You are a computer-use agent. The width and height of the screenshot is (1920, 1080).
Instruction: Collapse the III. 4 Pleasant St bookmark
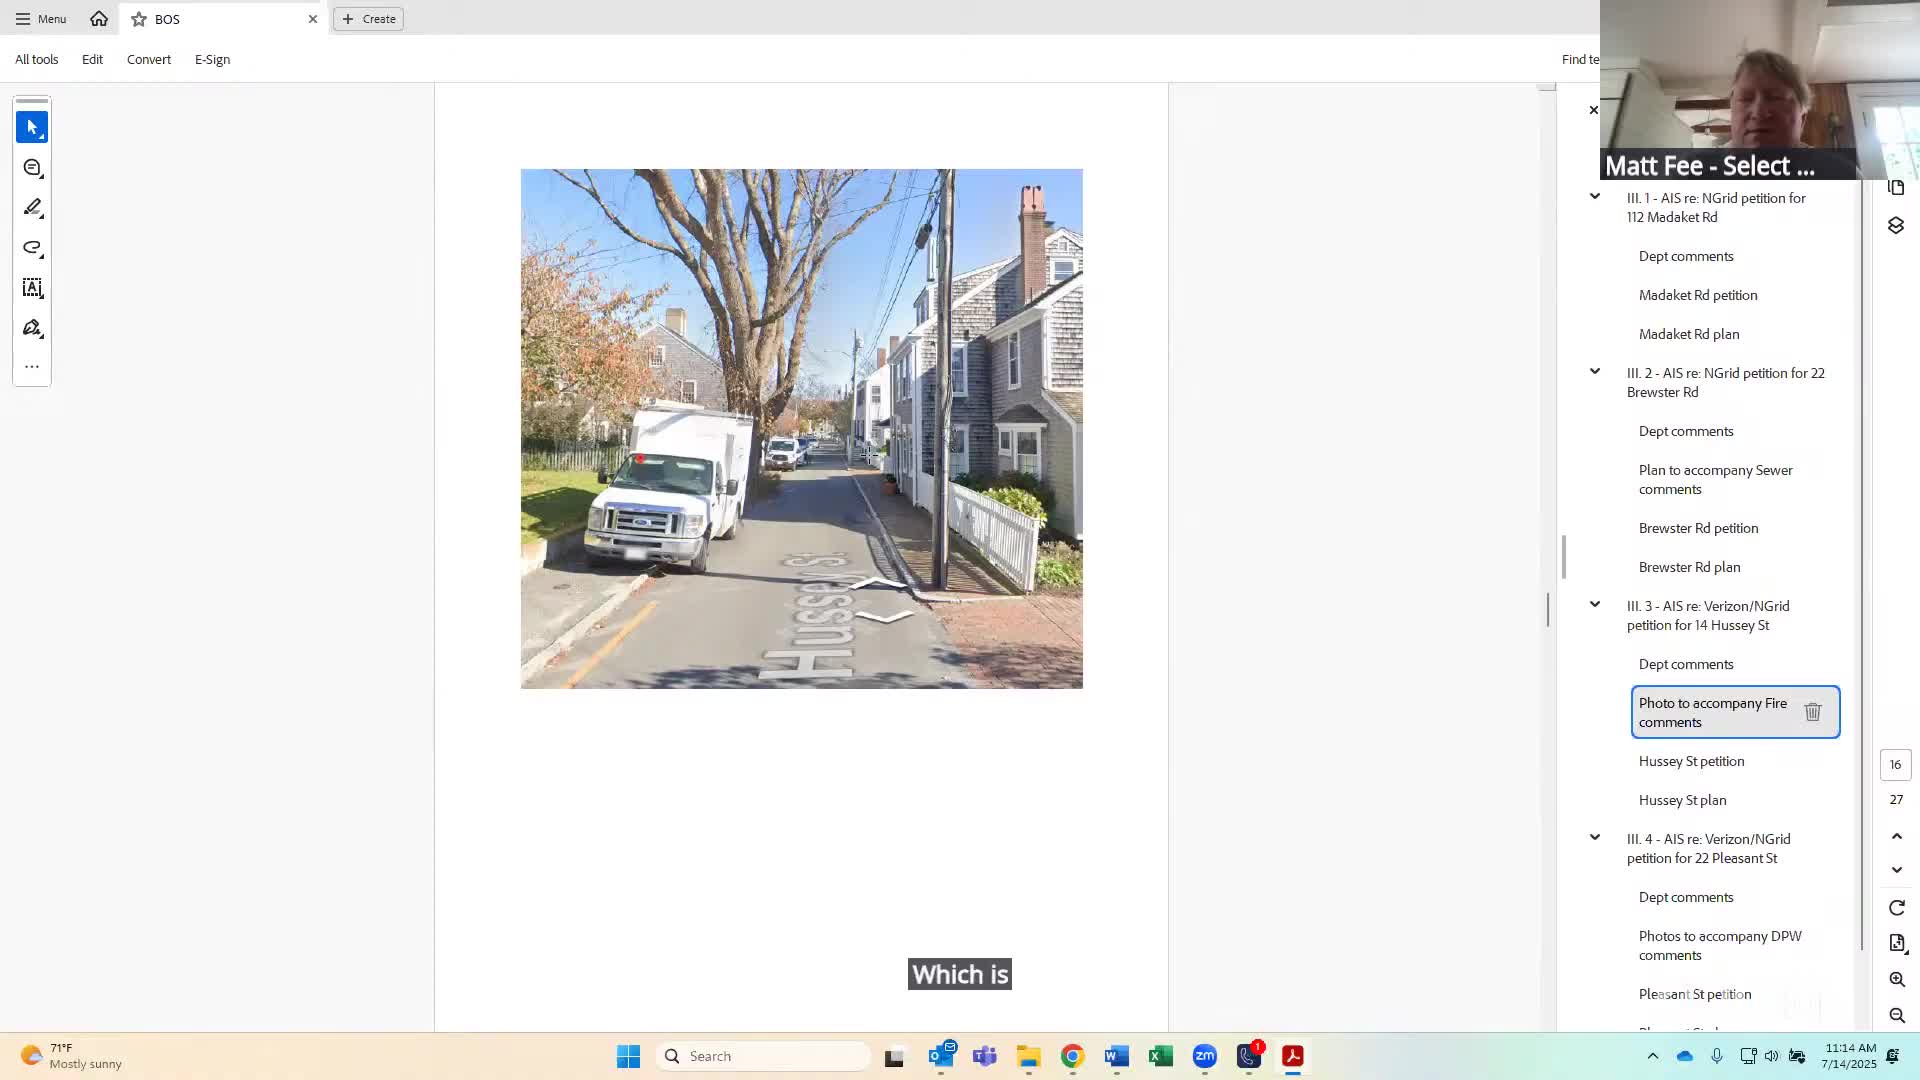tap(1595, 838)
